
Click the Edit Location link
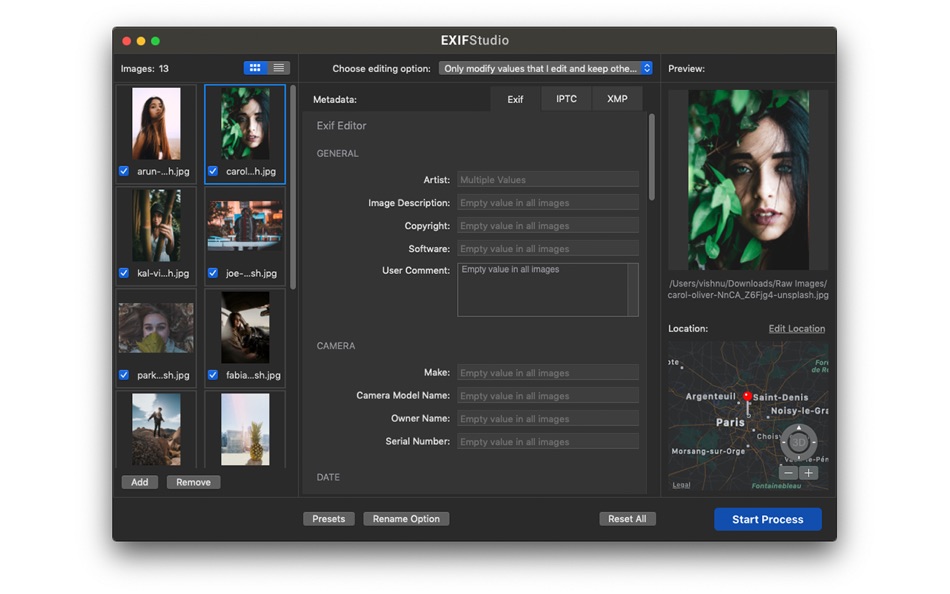pos(797,329)
